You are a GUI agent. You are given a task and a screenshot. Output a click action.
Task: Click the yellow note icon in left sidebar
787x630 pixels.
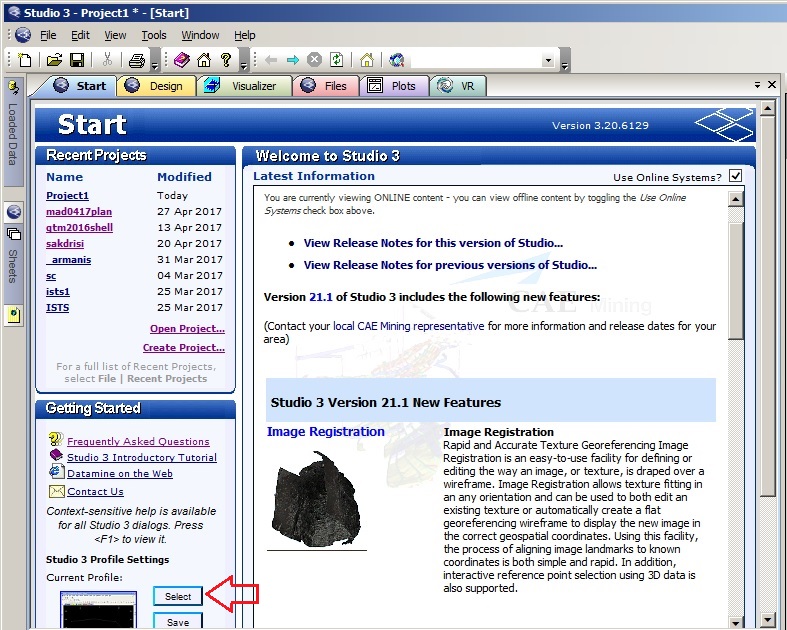click(x=14, y=315)
